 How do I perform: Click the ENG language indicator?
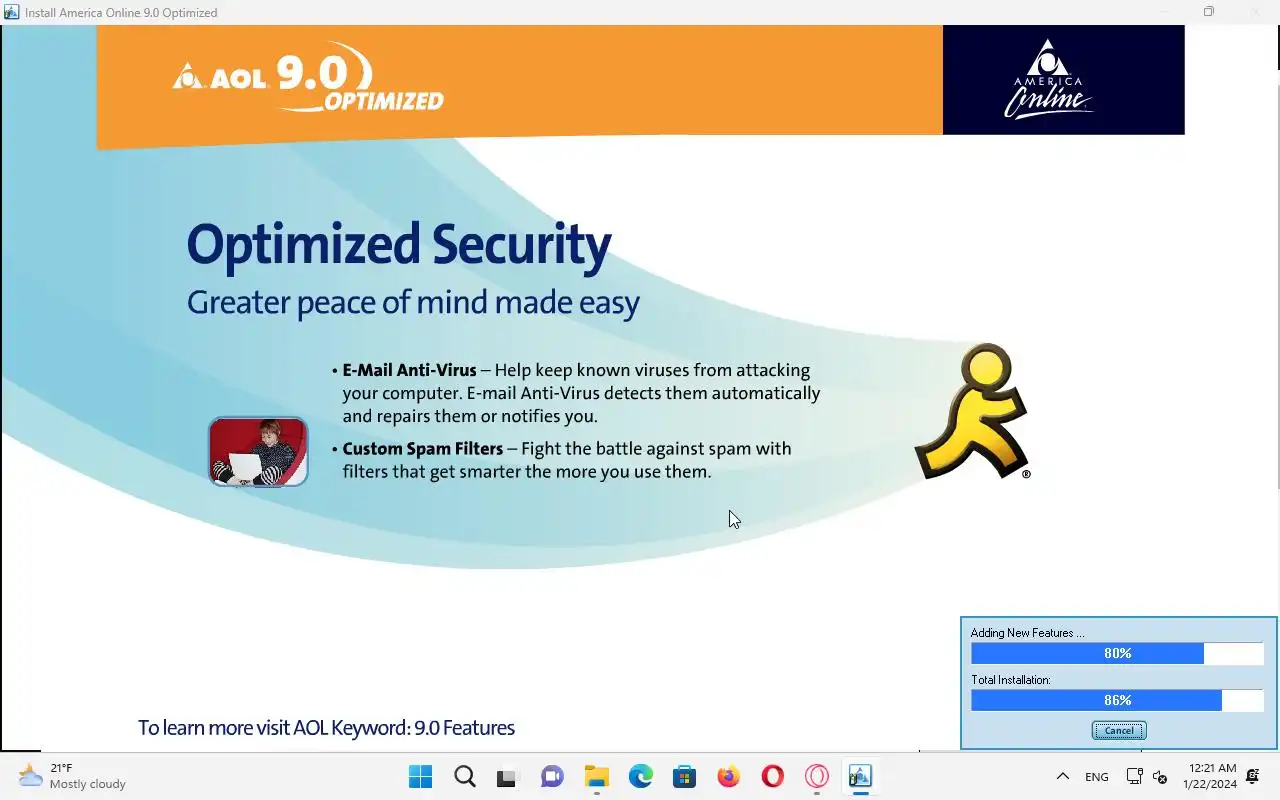(1097, 777)
